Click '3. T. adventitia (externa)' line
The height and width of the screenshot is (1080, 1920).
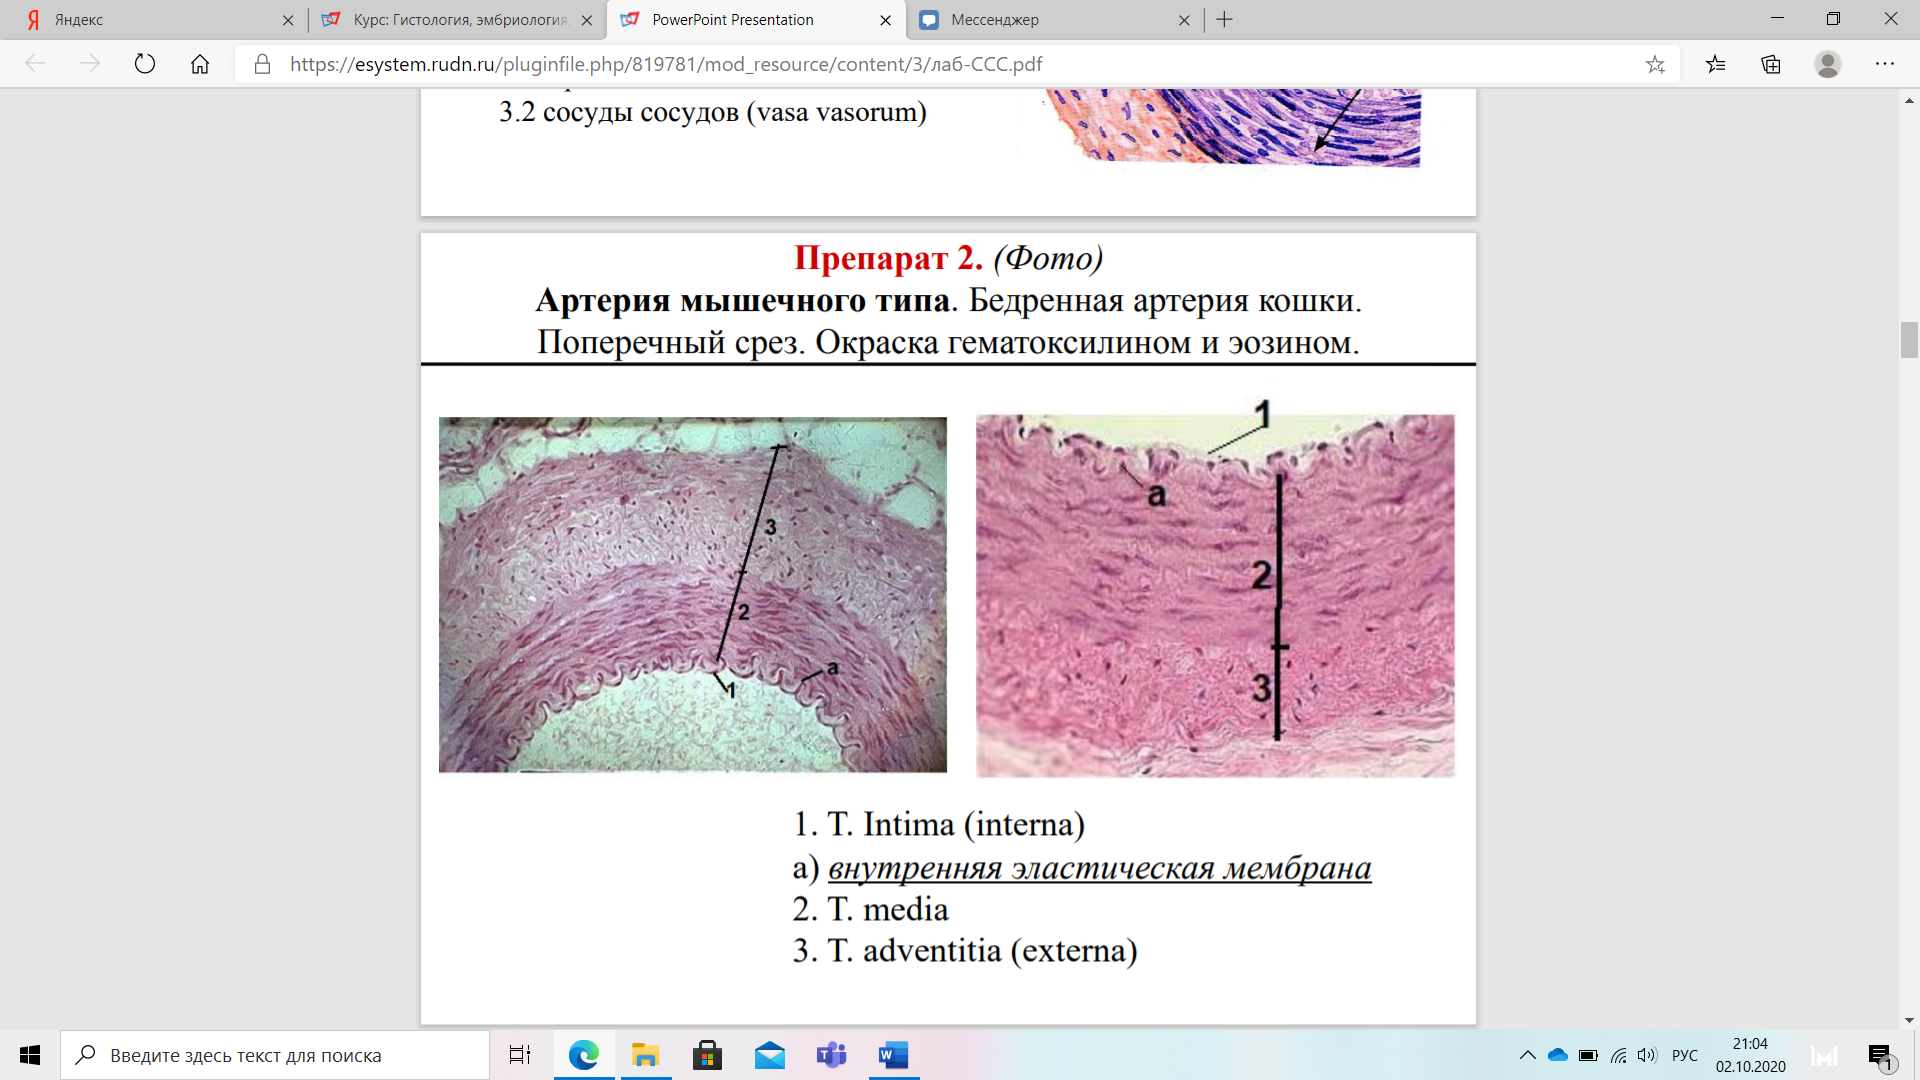click(965, 950)
